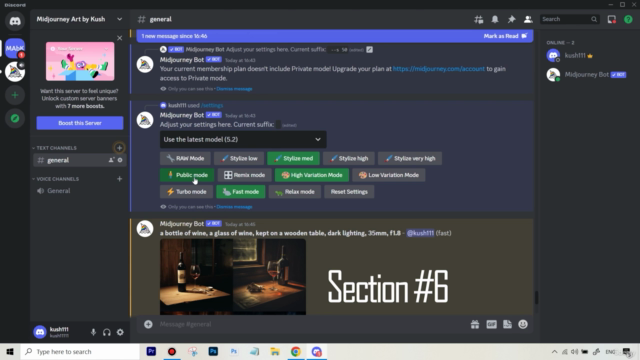Enable Remix mode setting

(x=244, y=175)
